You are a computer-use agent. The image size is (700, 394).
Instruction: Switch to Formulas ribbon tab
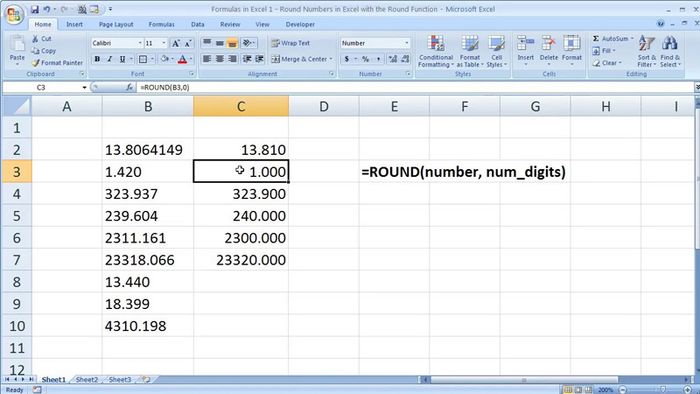tap(162, 25)
